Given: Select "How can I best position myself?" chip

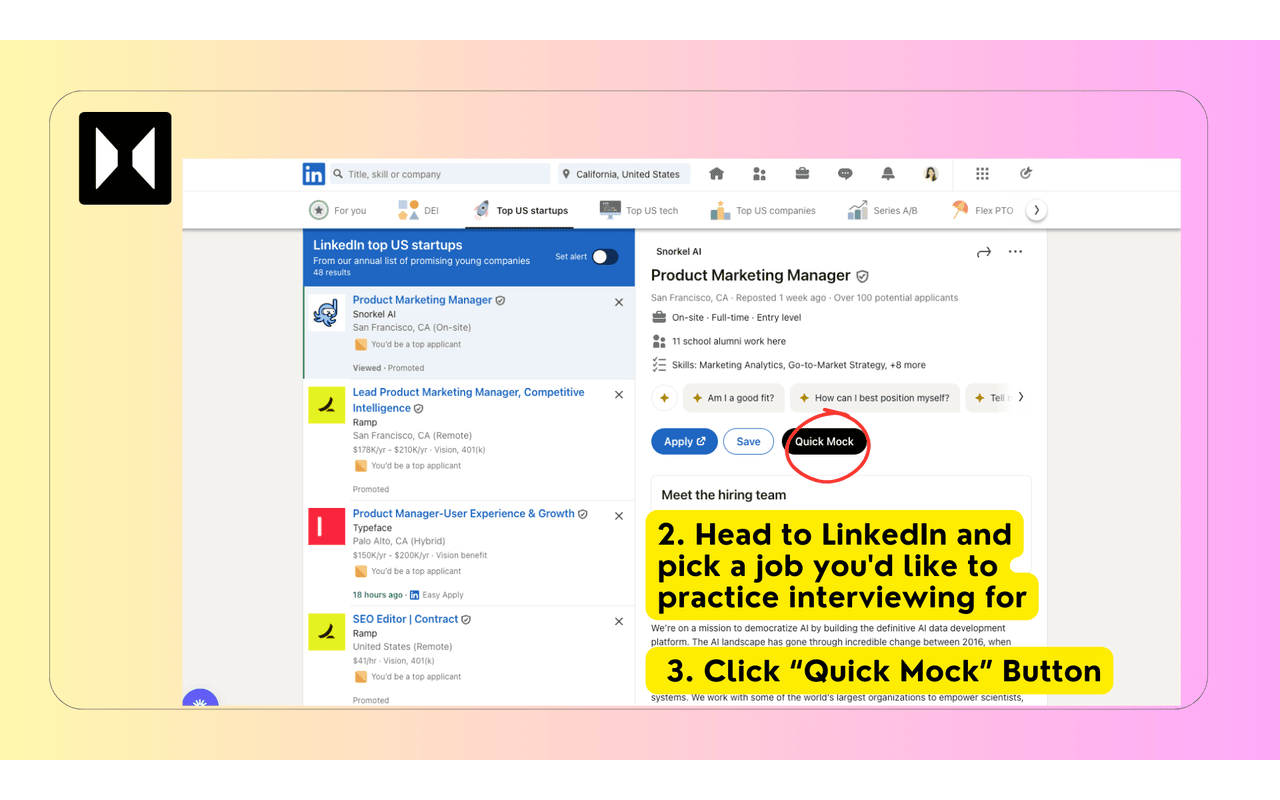Looking at the screenshot, I should coord(875,398).
